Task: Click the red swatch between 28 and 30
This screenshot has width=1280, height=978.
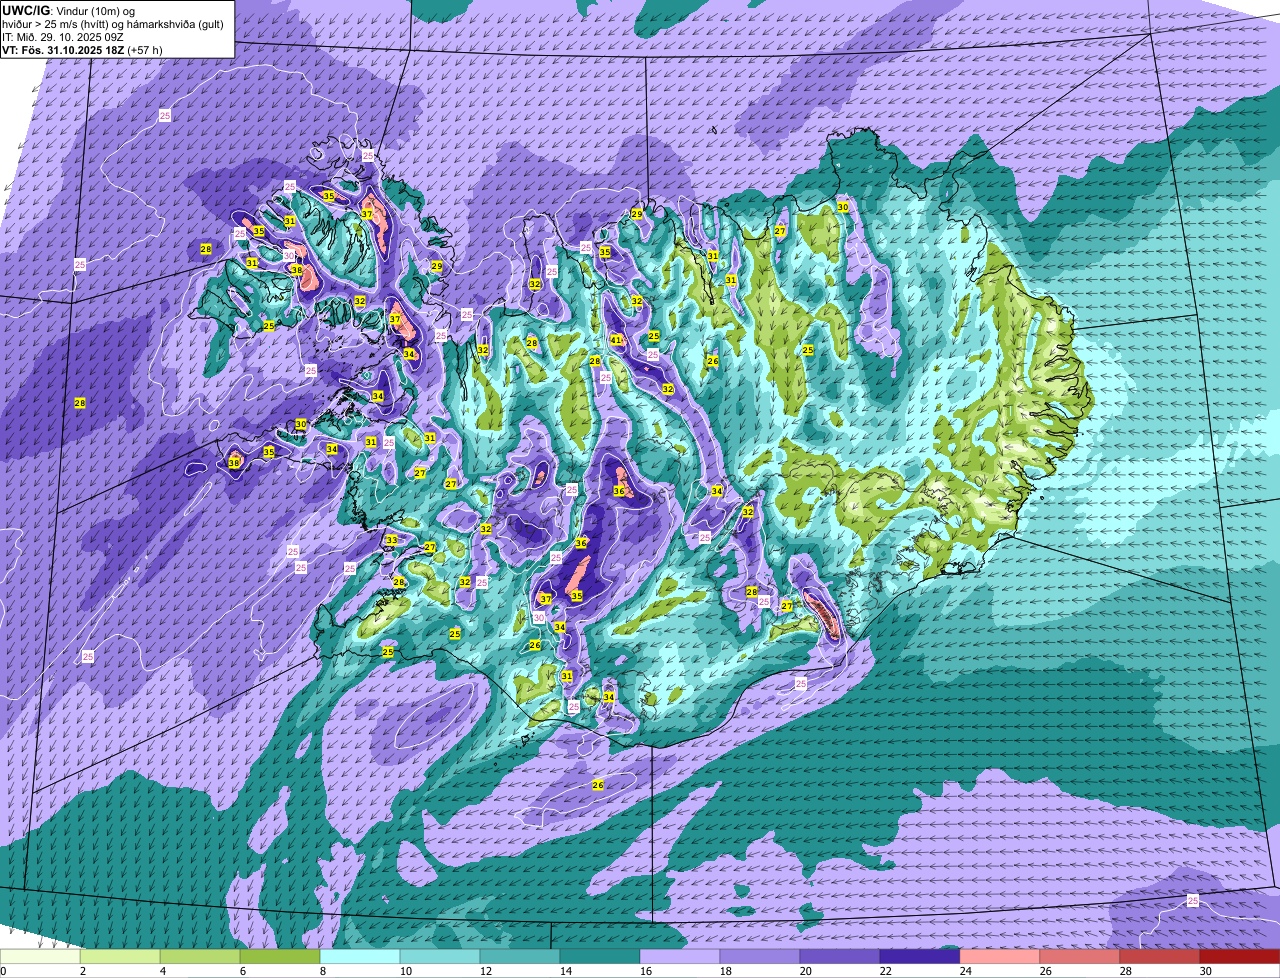Action: 1160,957
